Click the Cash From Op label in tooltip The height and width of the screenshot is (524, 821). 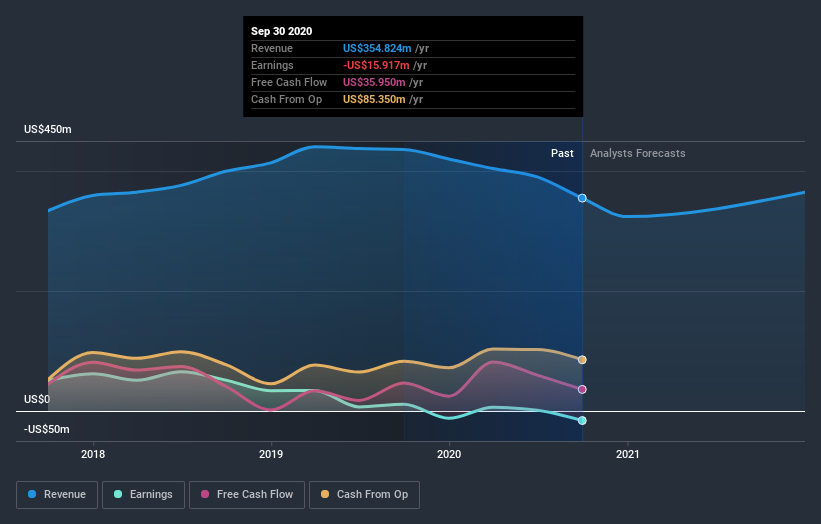point(286,99)
